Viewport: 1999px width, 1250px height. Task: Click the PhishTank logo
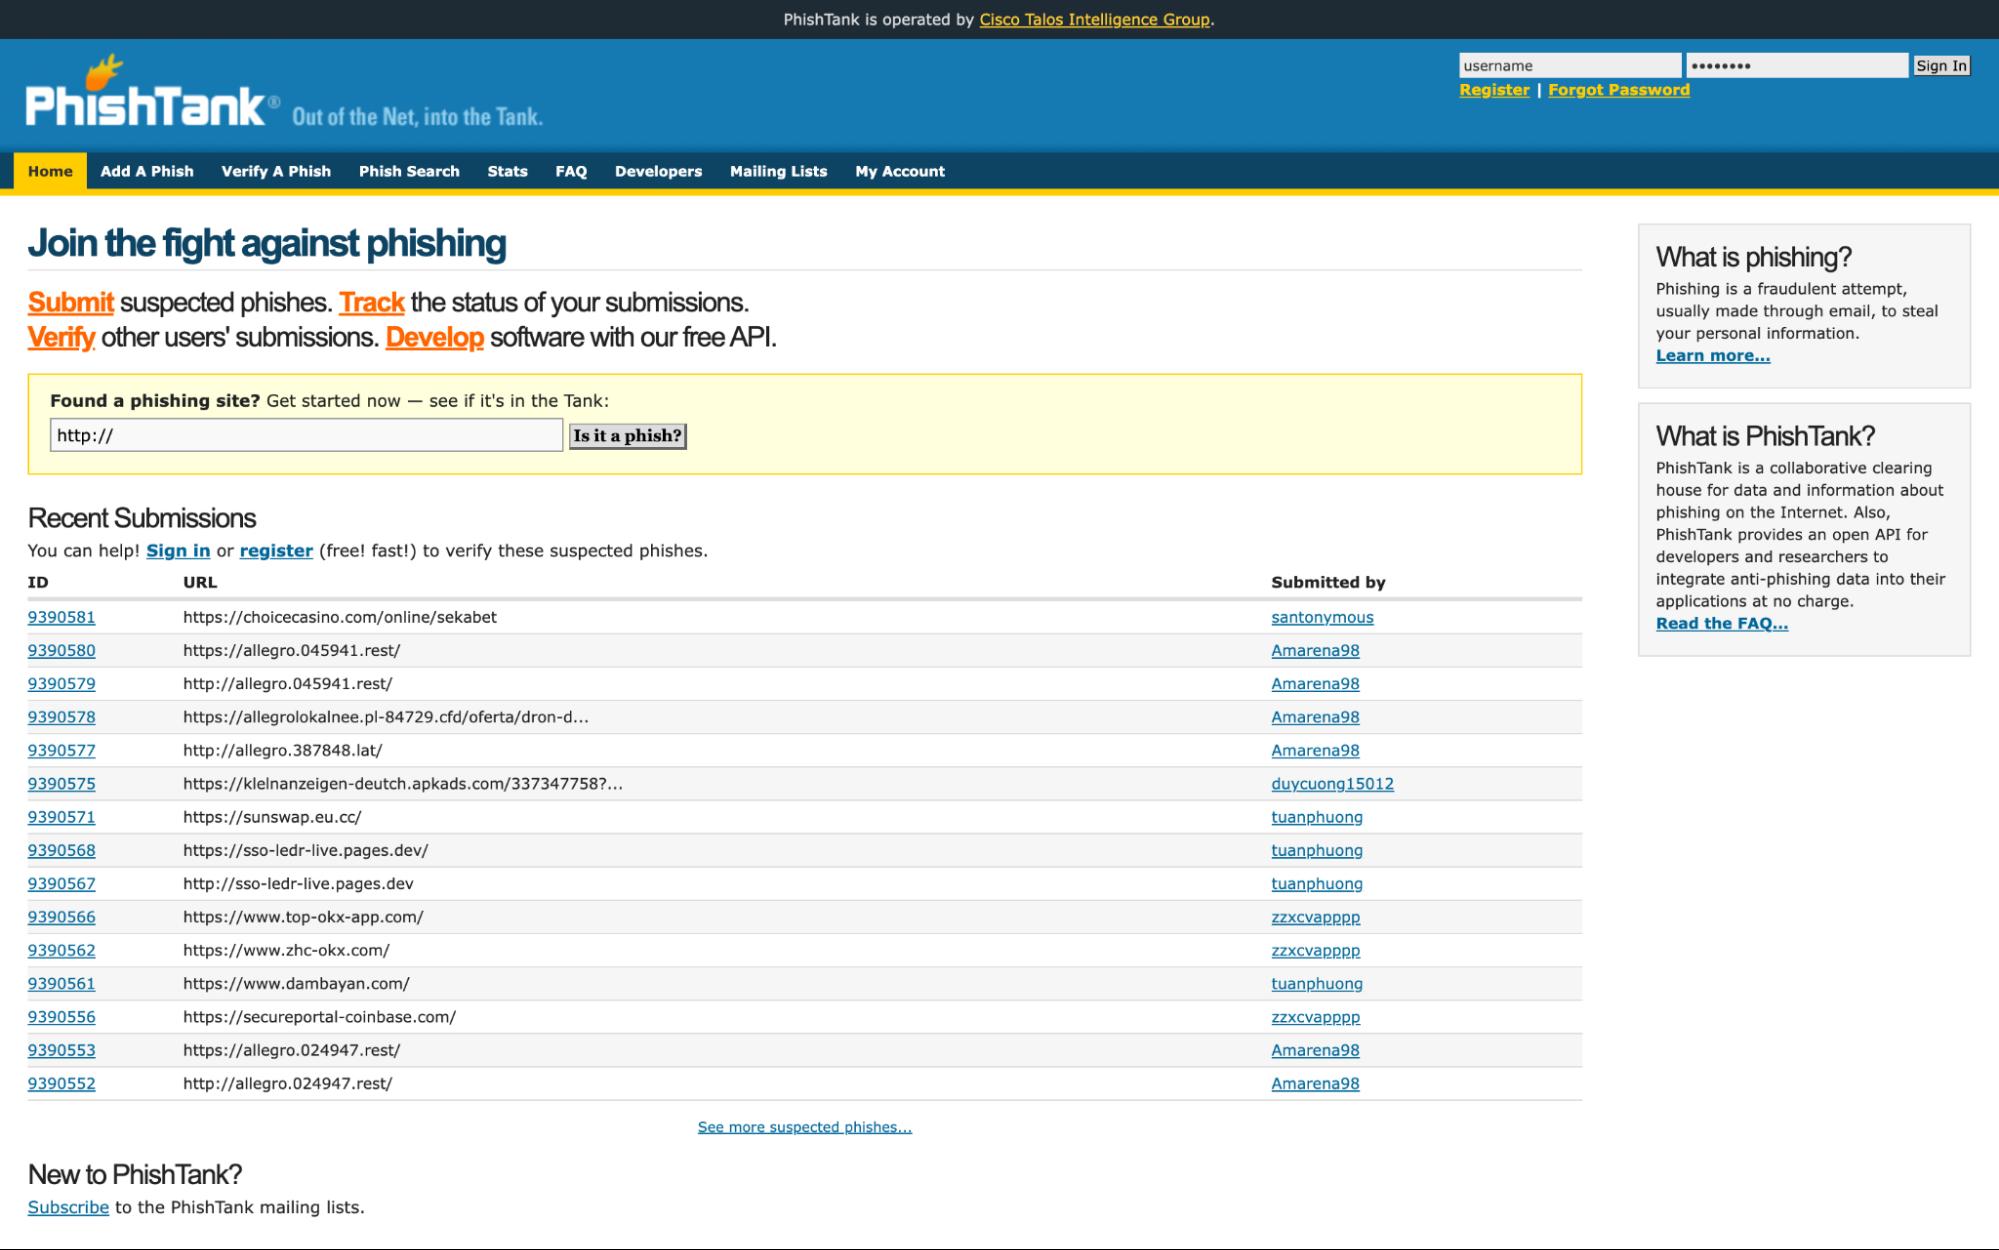tap(140, 100)
